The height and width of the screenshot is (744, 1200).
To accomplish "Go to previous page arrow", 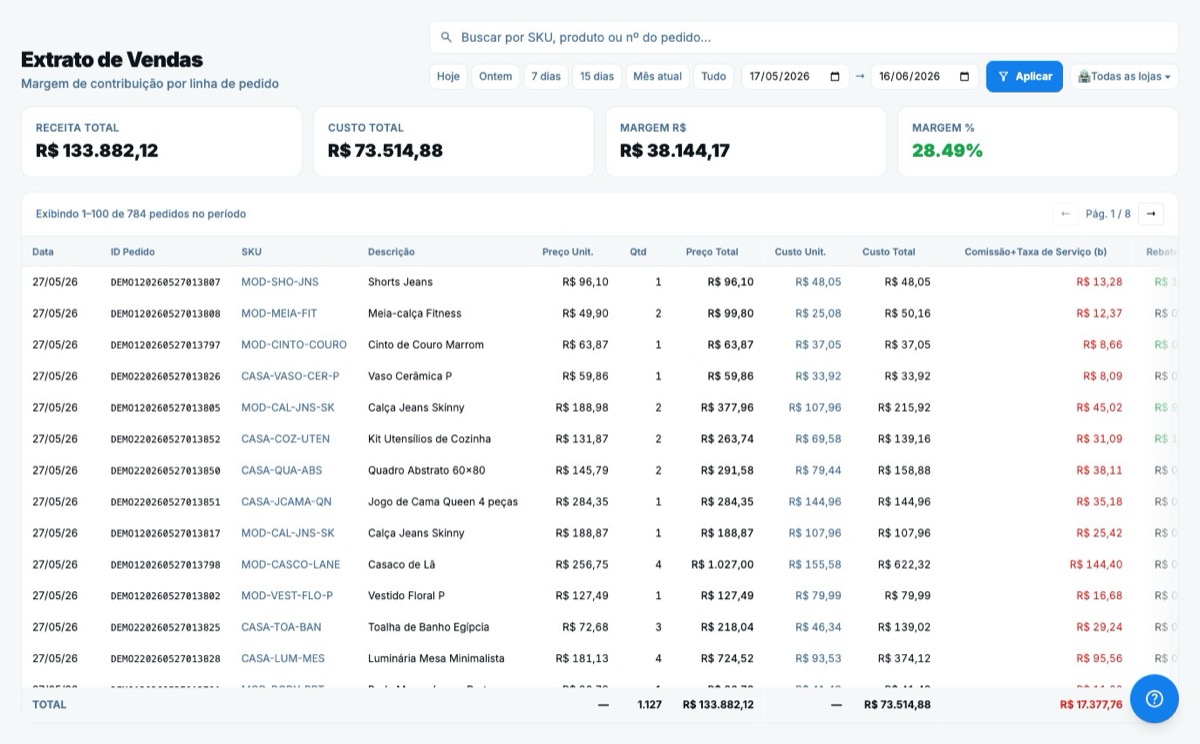I will pyautogui.click(x=1065, y=213).
